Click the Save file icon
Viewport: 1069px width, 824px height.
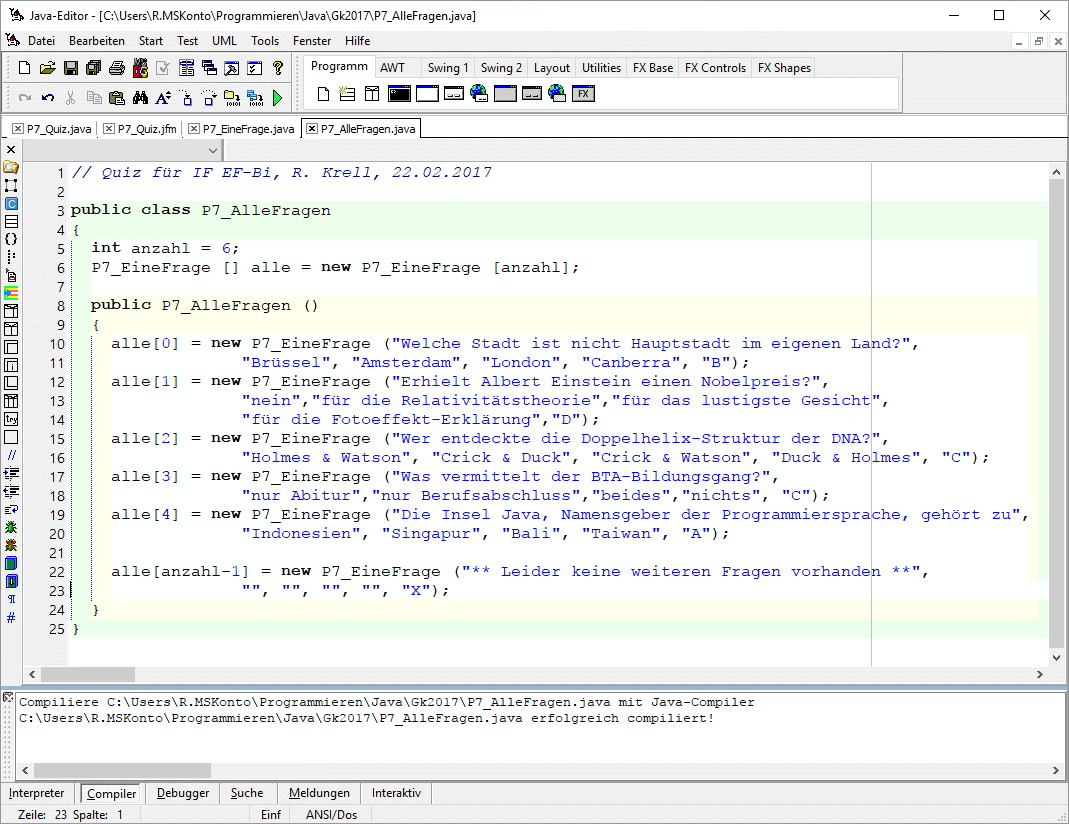(x=71, y=68)
